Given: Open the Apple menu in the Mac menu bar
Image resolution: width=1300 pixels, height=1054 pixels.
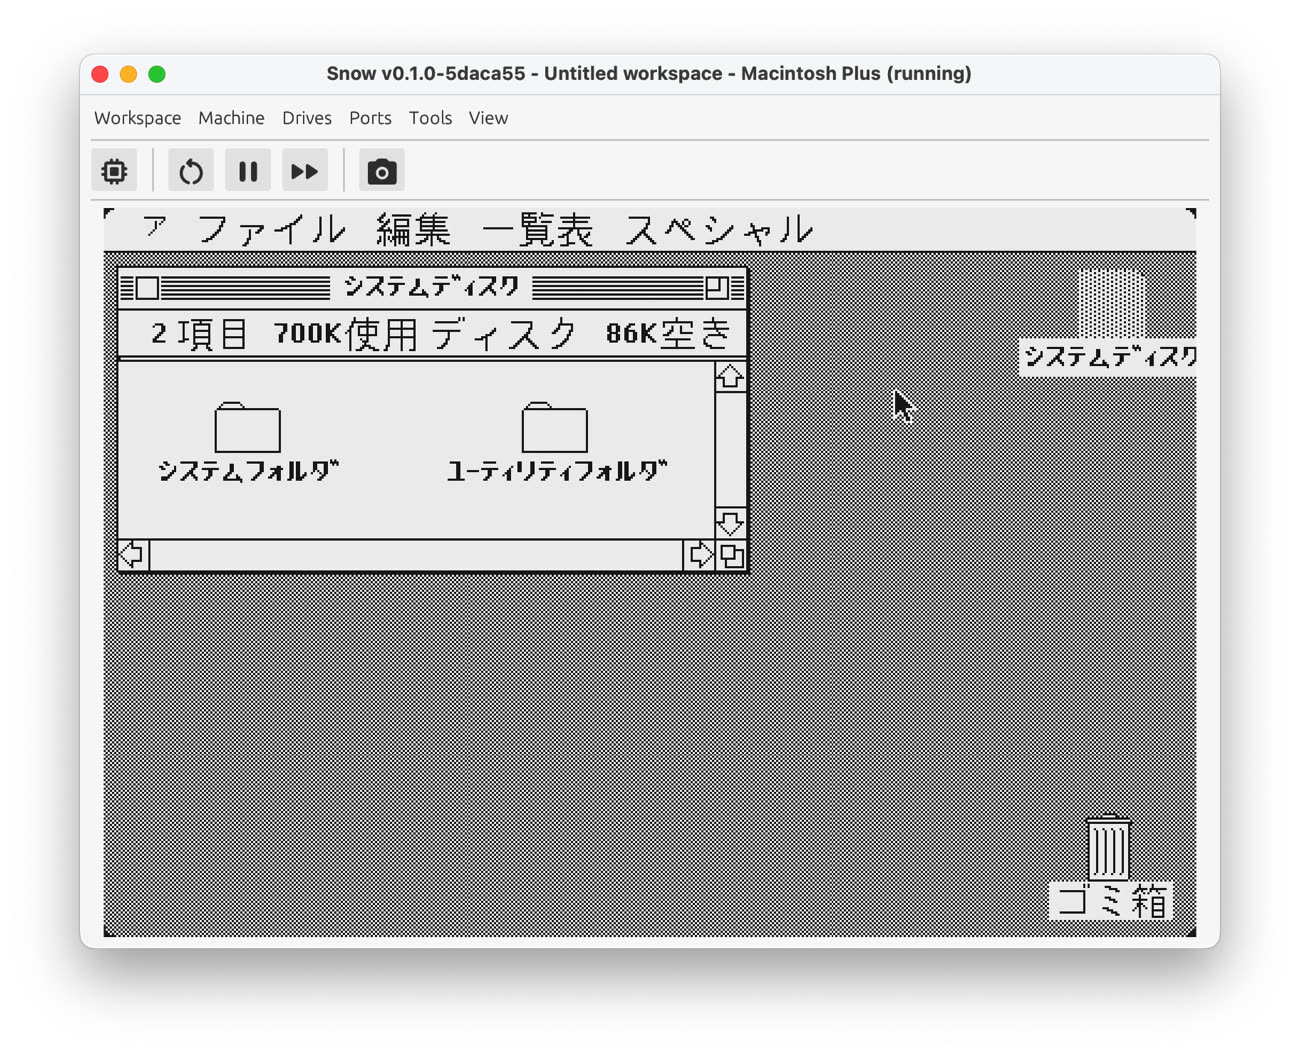Looking at the screenshot, I should click(x=154, y=229).
